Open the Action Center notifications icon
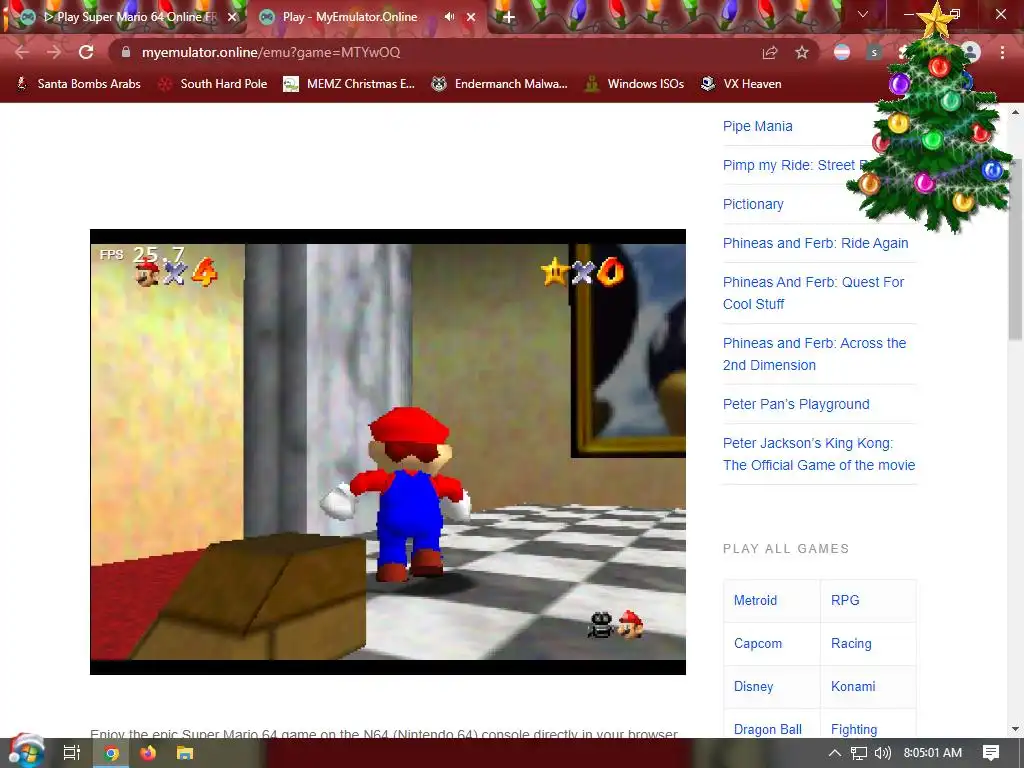 coord(991,753)
